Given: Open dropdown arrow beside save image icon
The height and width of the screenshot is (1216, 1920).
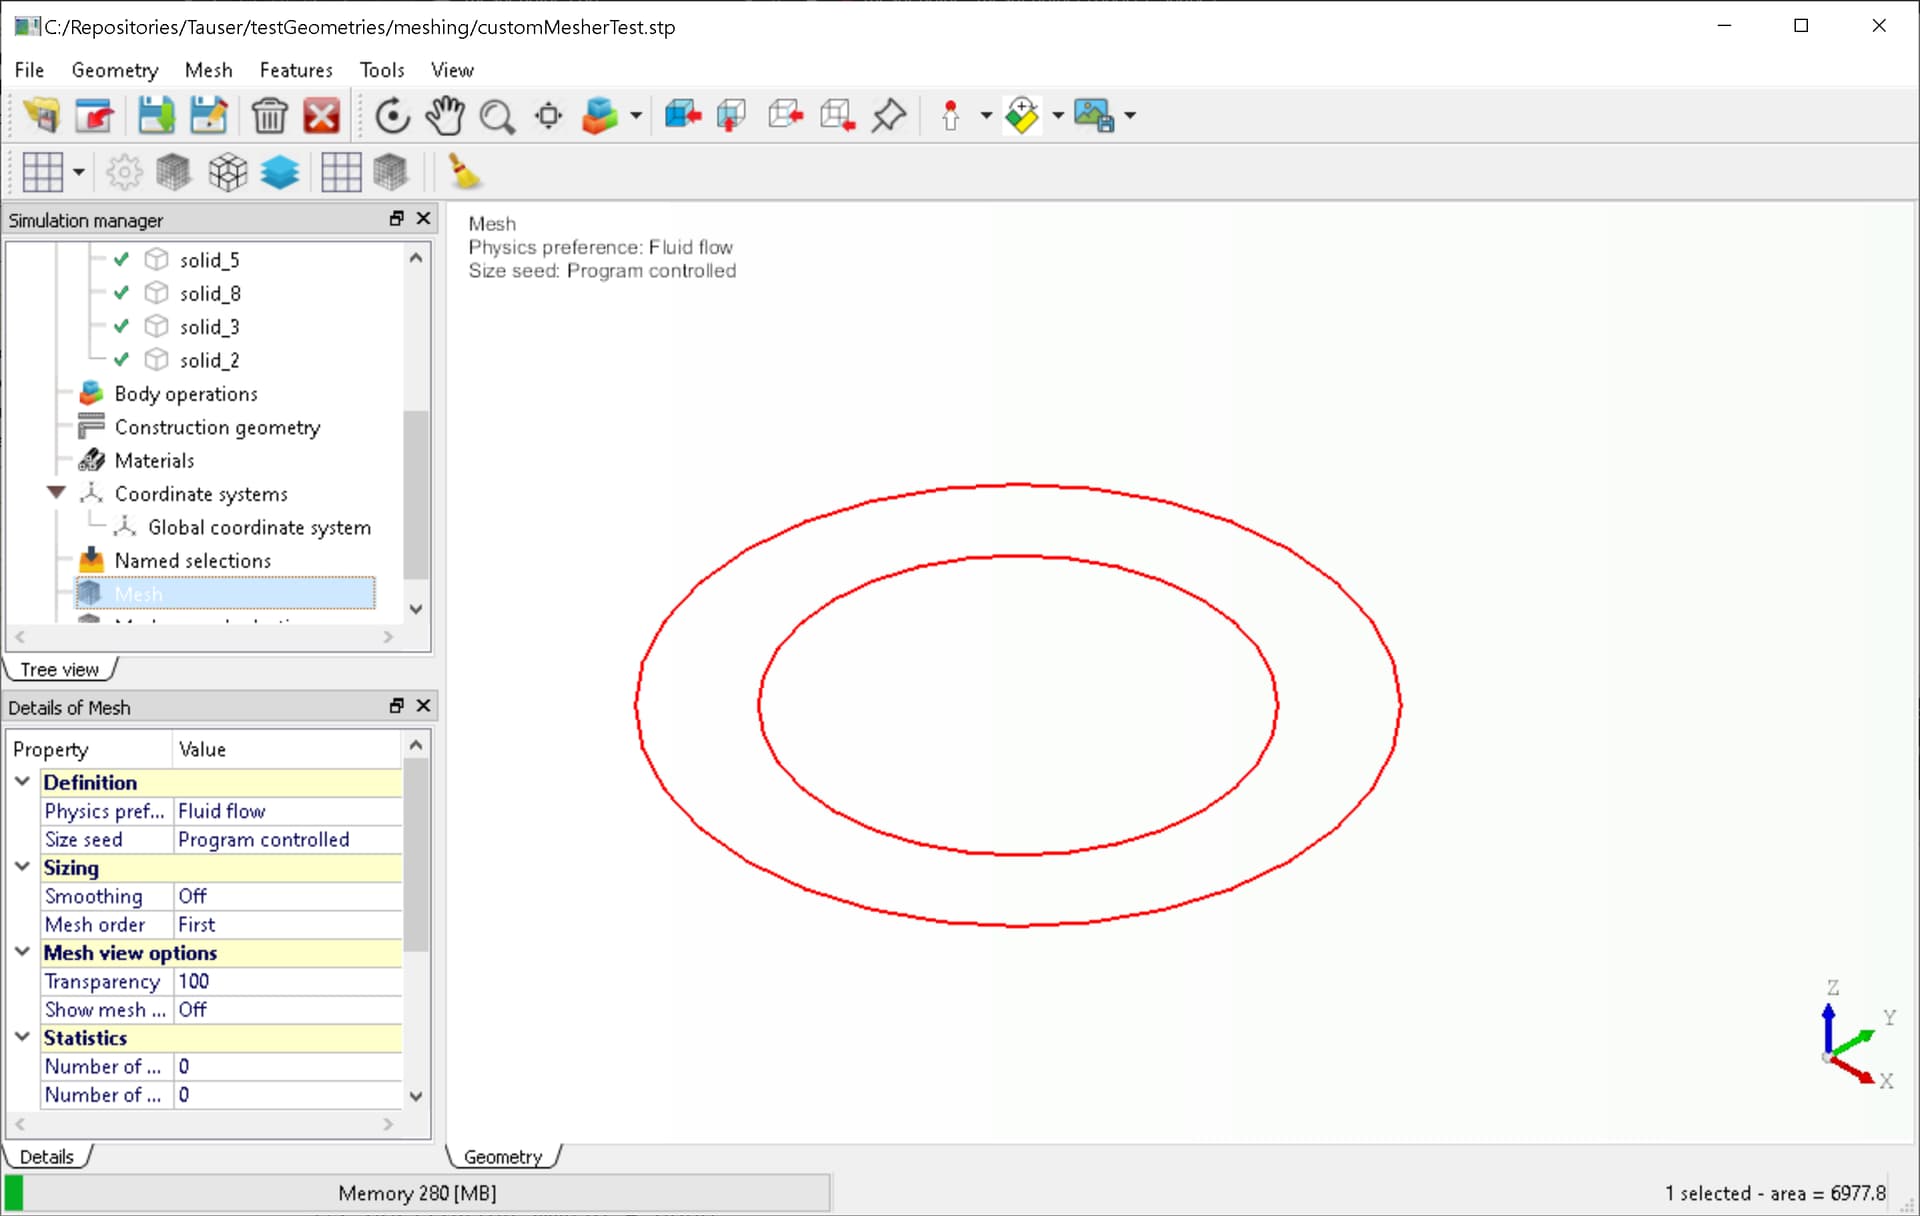Looking at the screenshot, I should (x=1130, y=116).
